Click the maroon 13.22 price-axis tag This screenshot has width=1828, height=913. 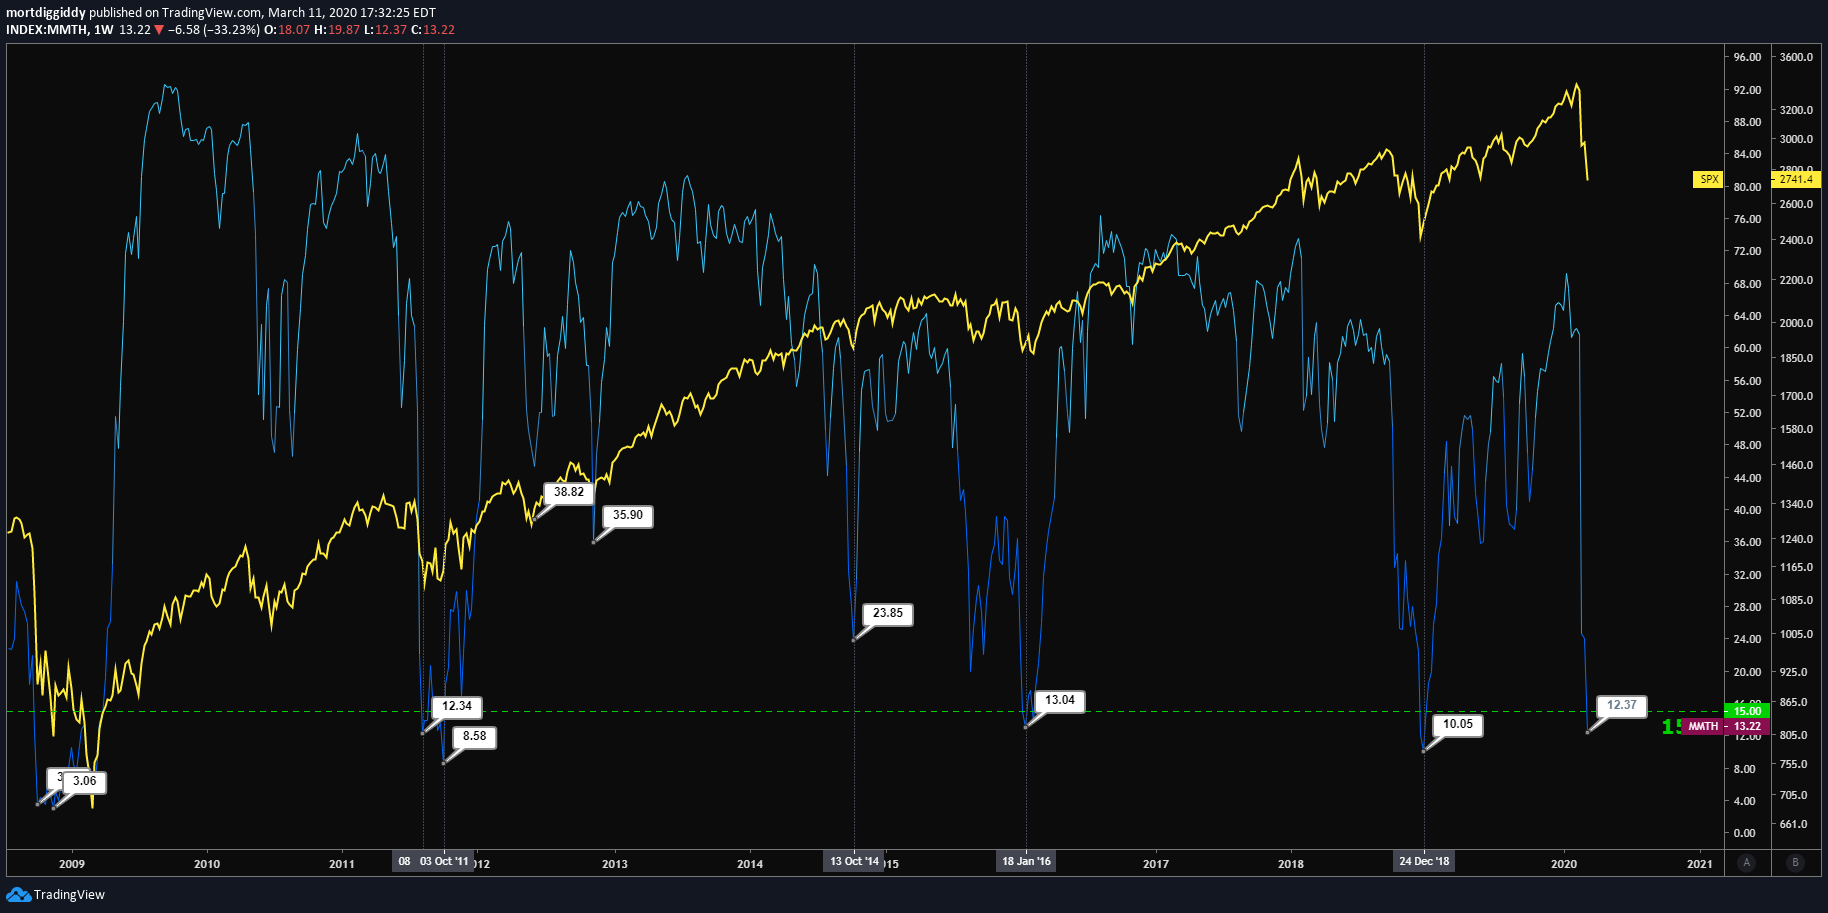pos(1747,726)
